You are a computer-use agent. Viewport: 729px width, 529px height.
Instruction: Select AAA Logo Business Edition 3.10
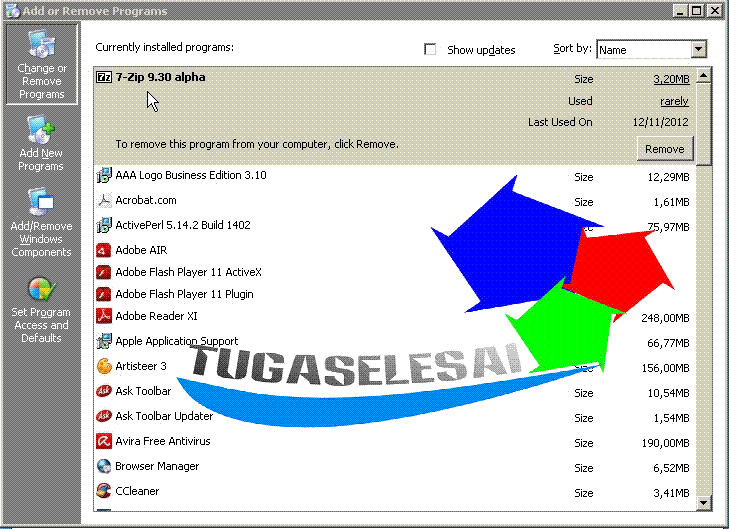(394, 176)
